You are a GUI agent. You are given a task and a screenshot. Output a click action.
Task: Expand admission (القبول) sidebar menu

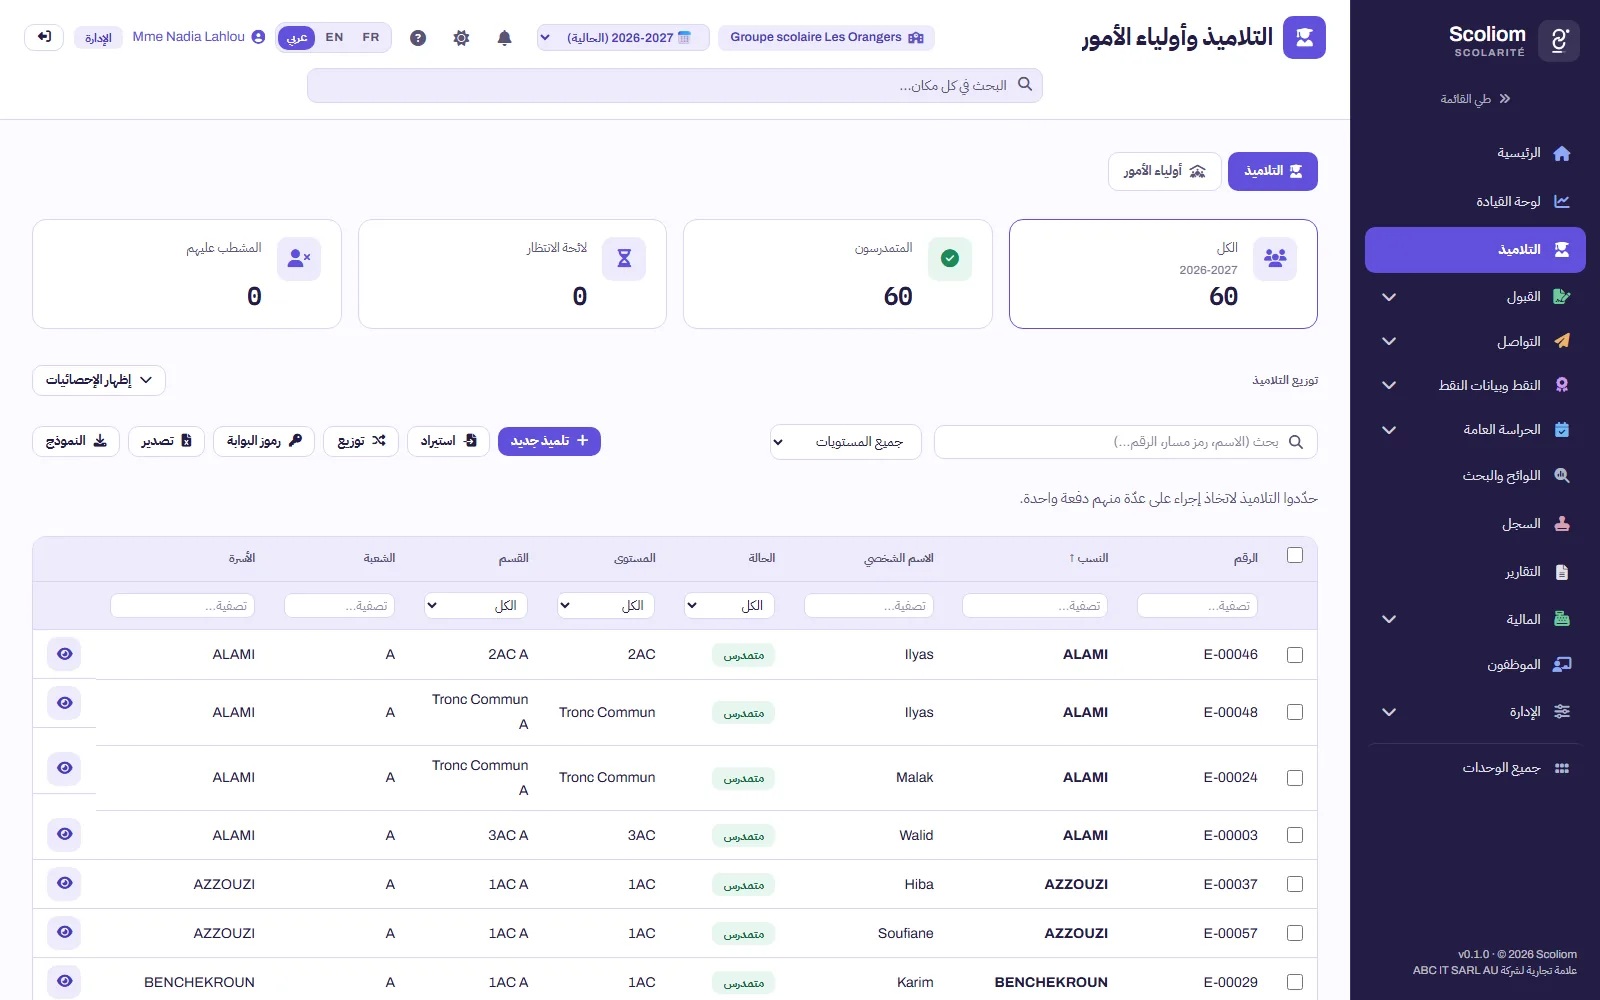click(x=1475, y=297)
